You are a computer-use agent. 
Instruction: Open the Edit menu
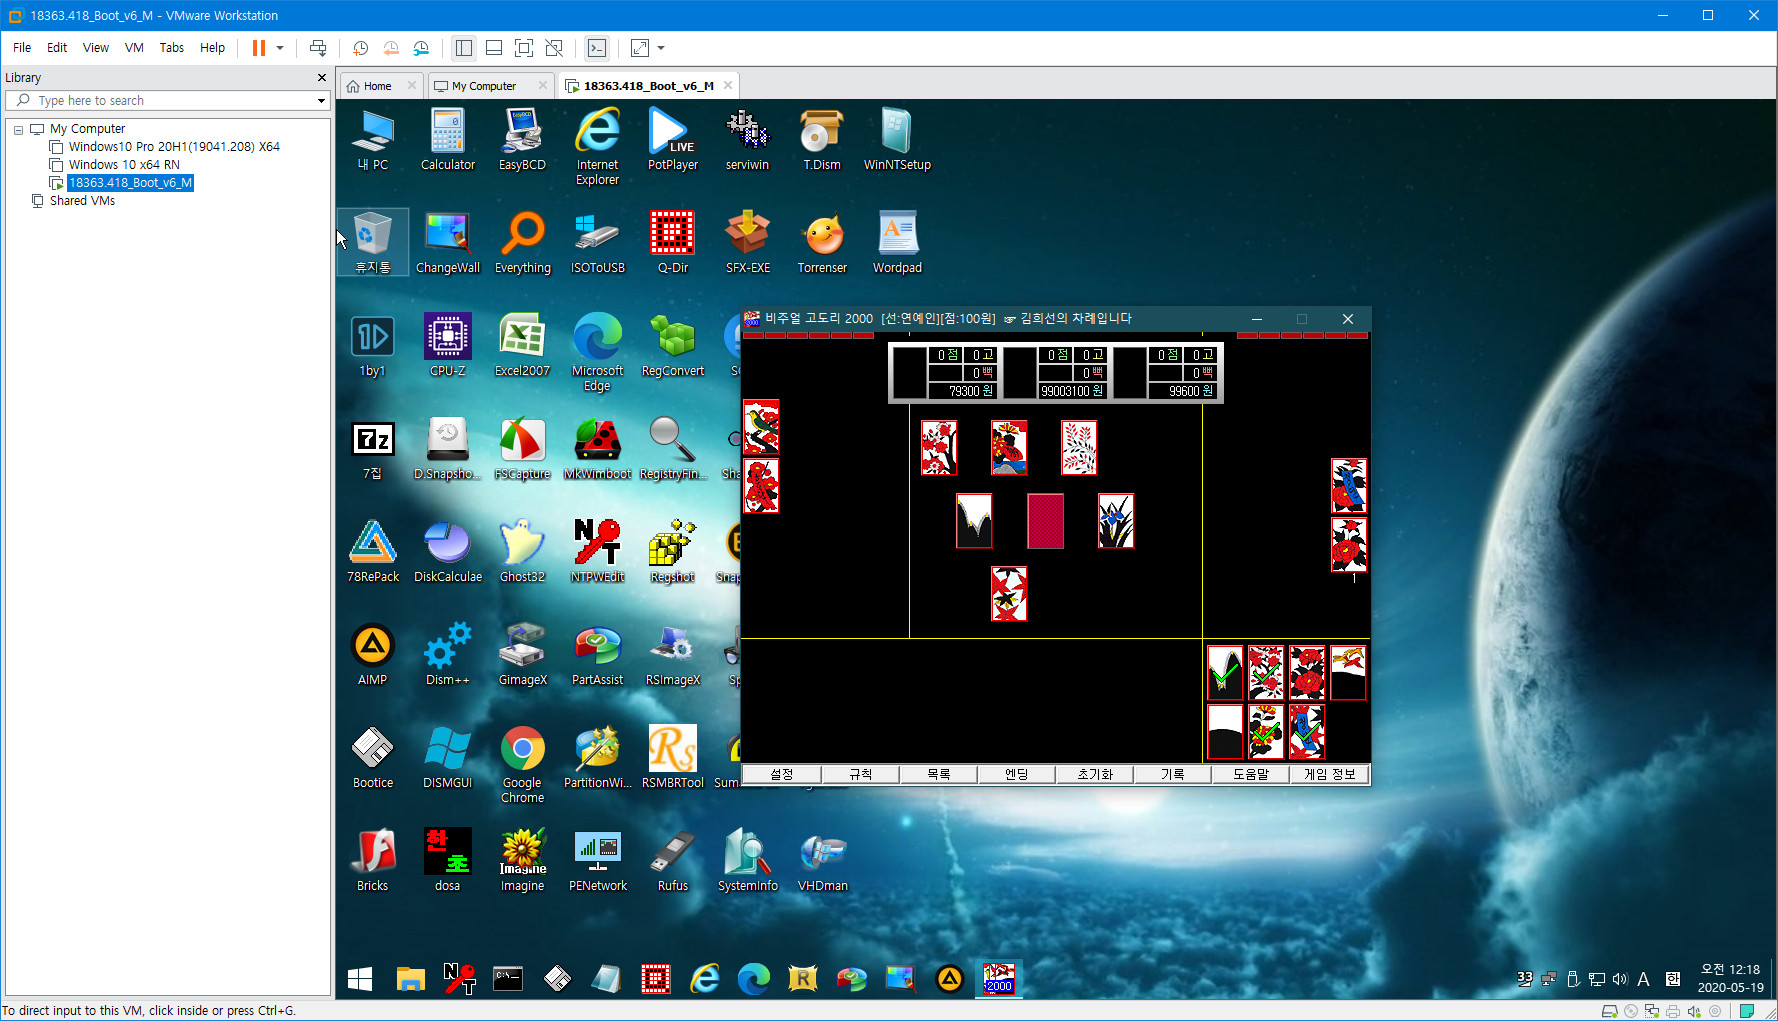point(57,48)
